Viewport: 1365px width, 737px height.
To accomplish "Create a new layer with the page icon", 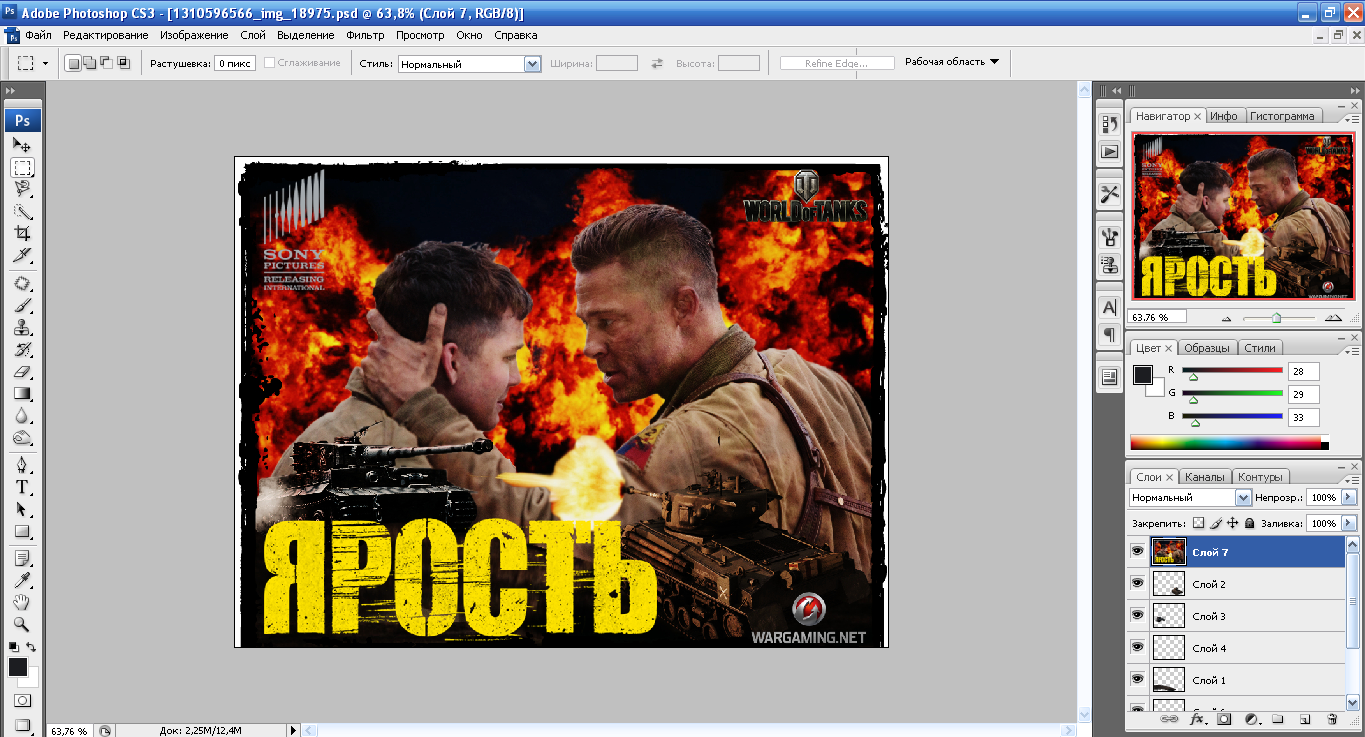I will 1304,719.
